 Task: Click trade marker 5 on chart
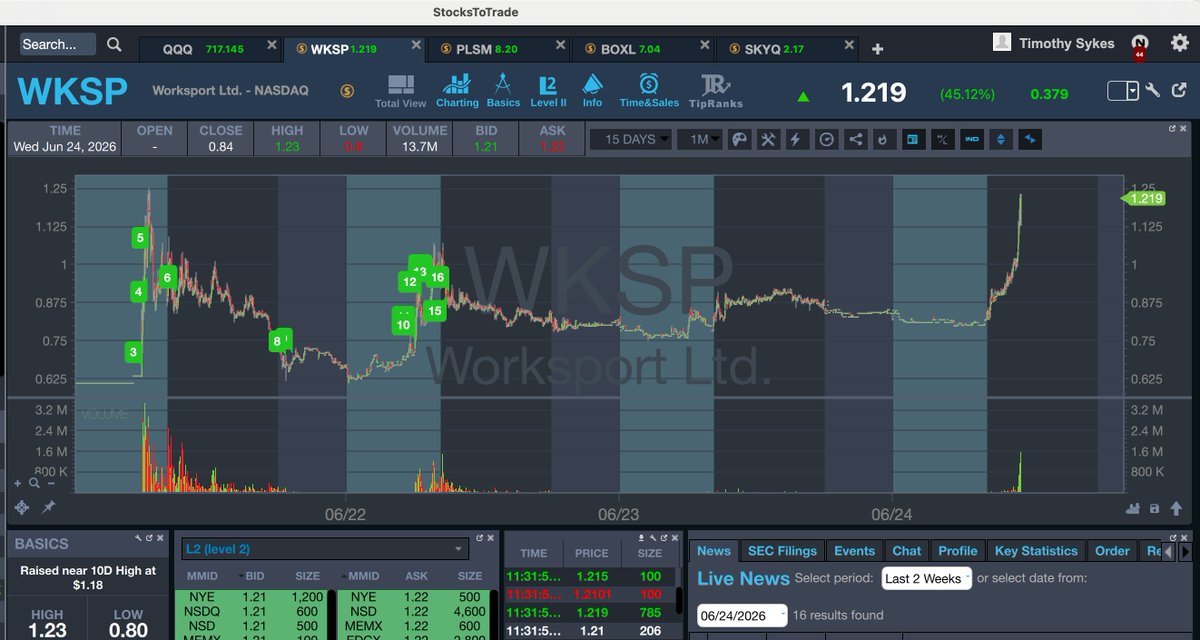(x=140, y=238)
